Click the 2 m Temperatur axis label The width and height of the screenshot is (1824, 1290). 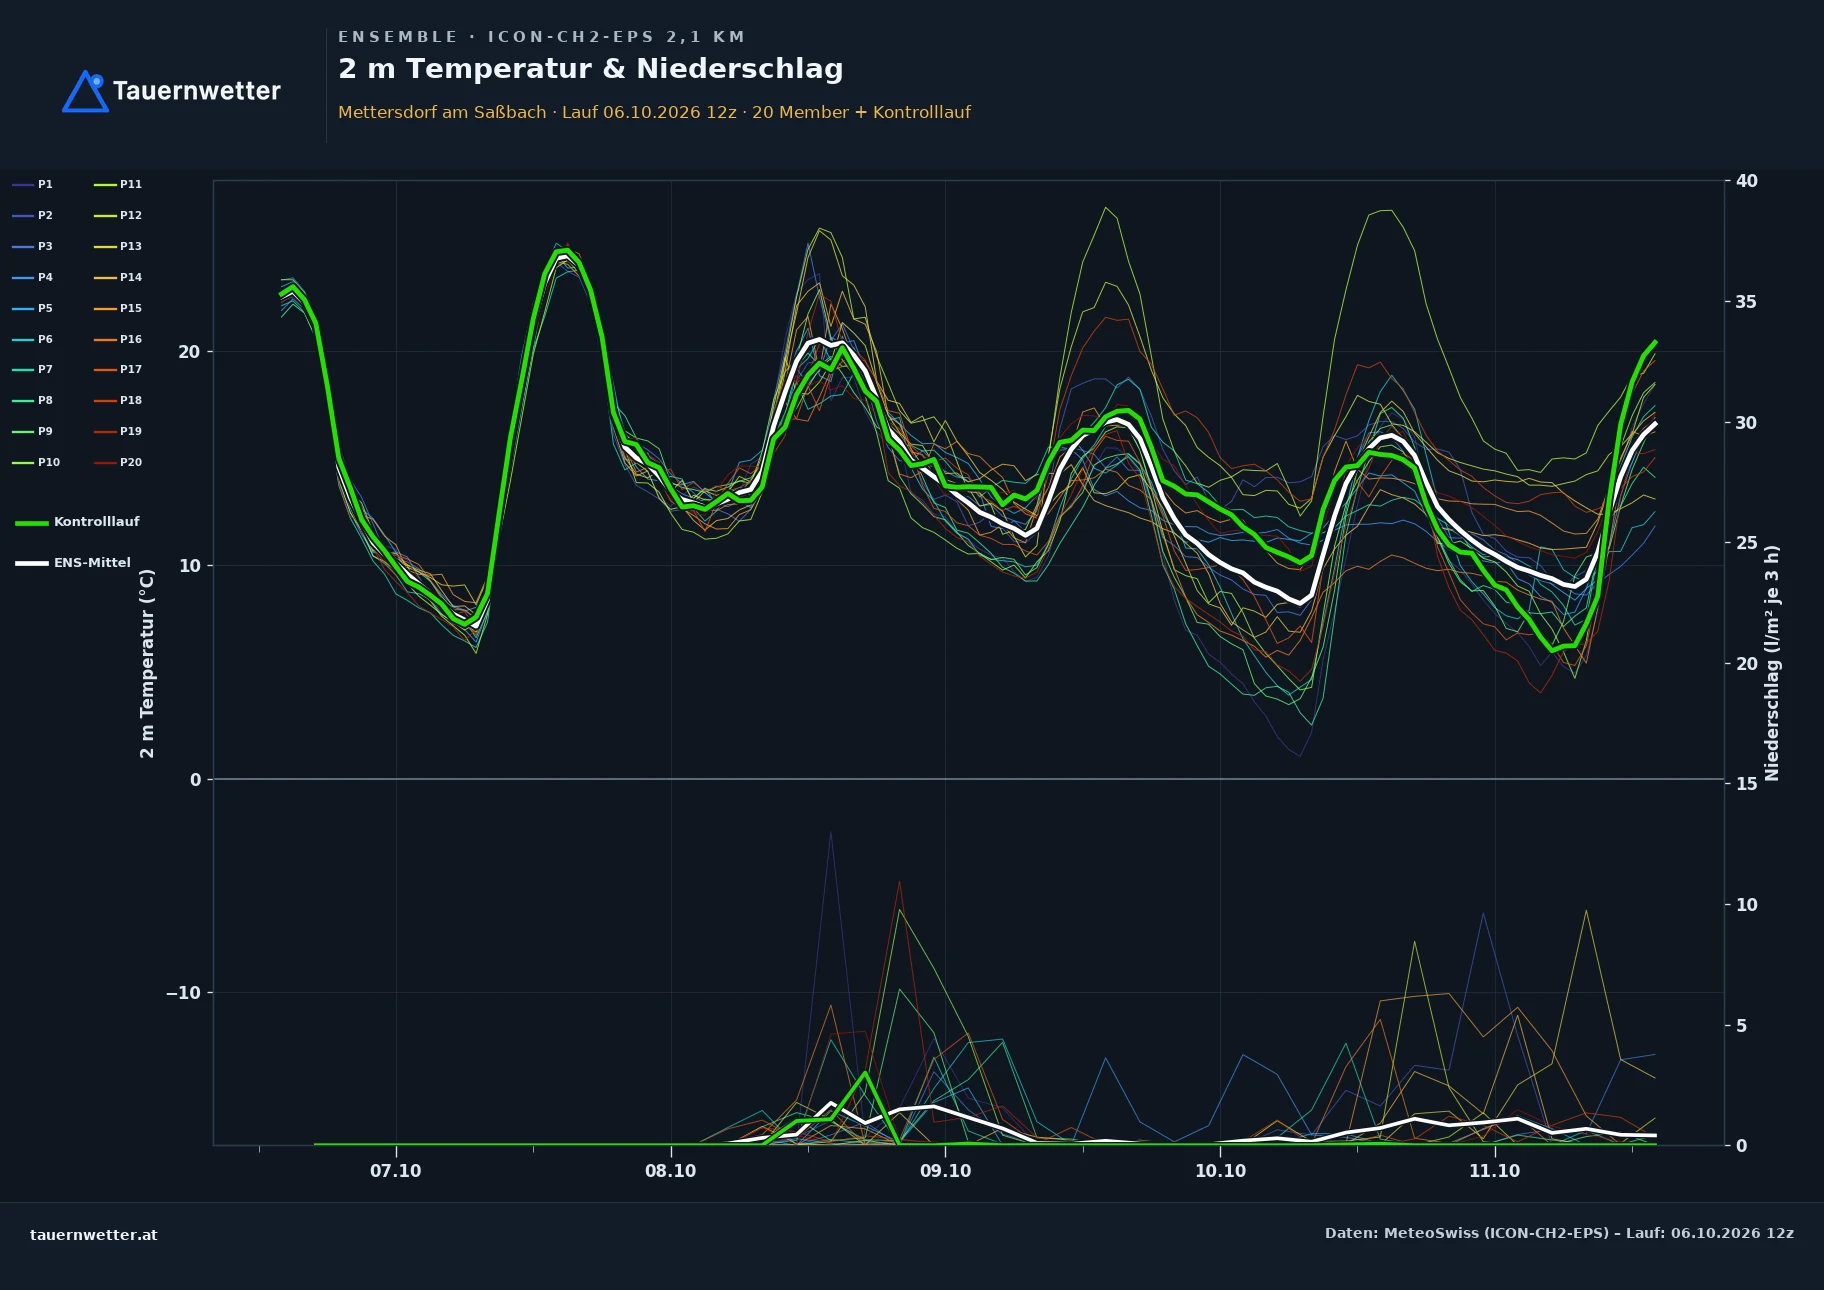point(147,663)
